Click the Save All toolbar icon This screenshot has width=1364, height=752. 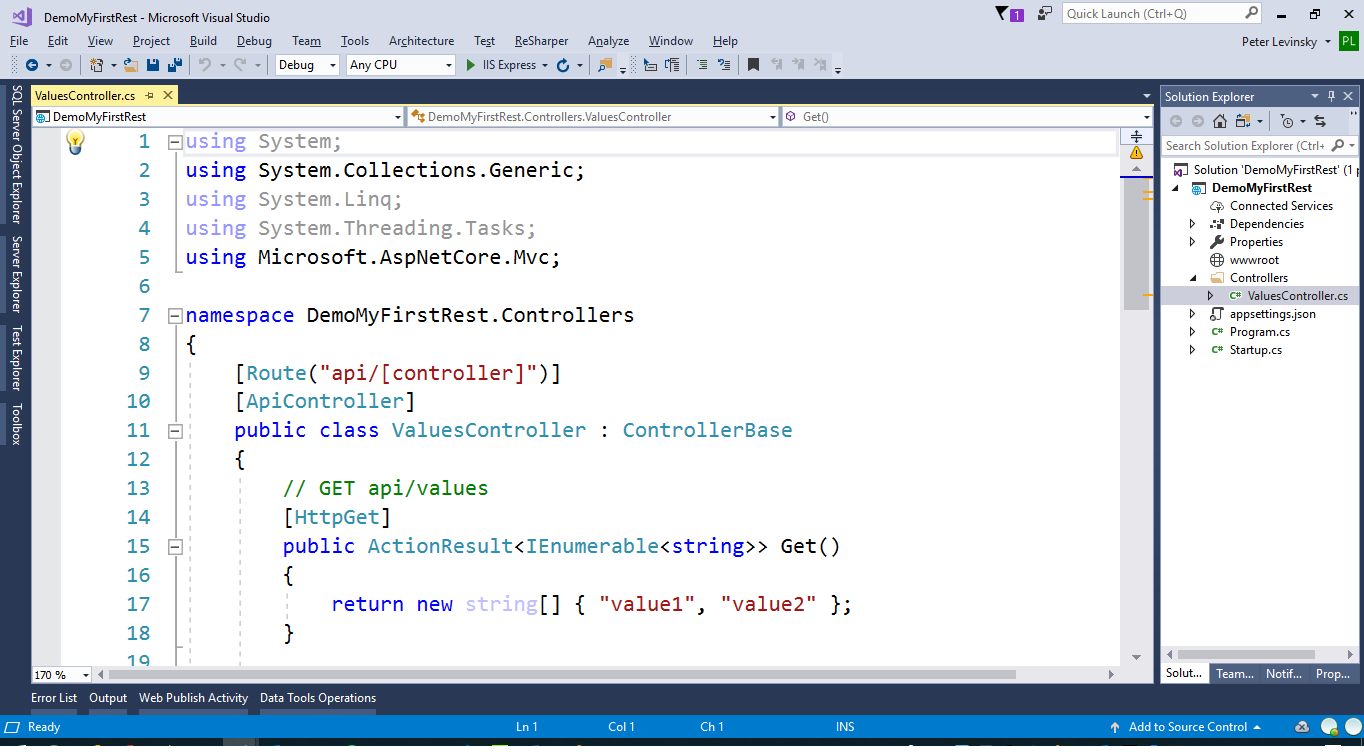pos(175,65)
